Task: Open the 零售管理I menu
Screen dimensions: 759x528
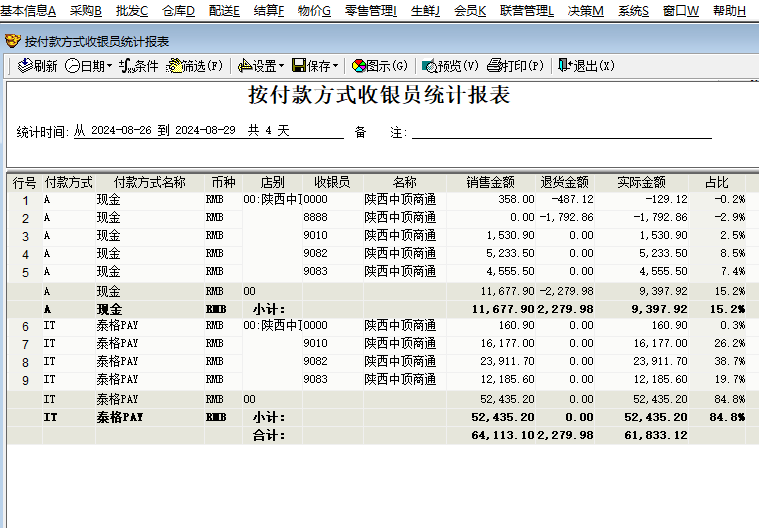Action: pos(370,10)
